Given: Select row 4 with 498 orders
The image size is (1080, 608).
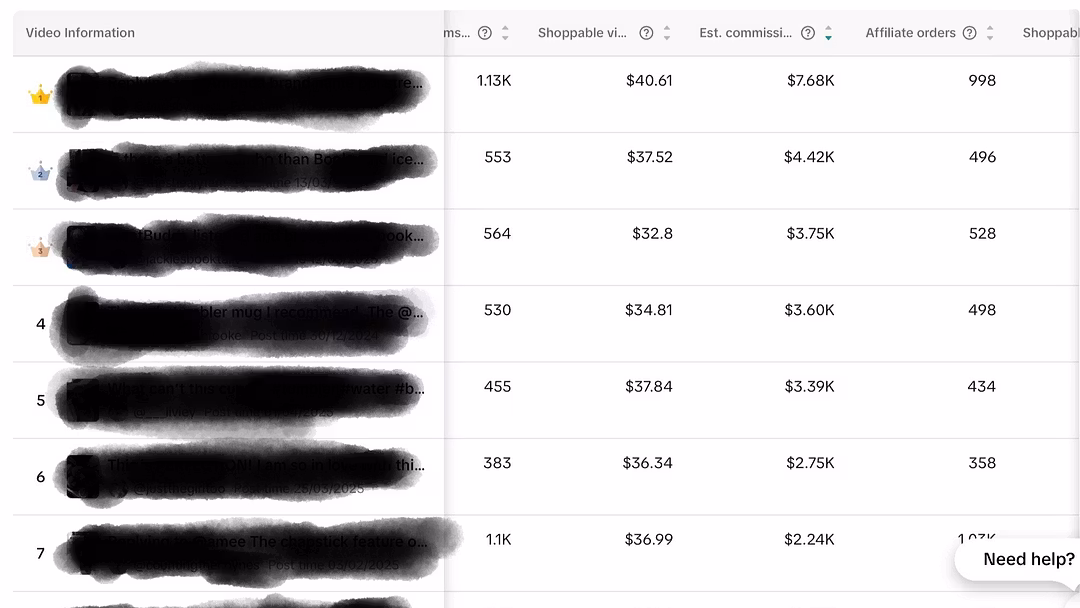Looking at the screenshot, I should 546,324.
